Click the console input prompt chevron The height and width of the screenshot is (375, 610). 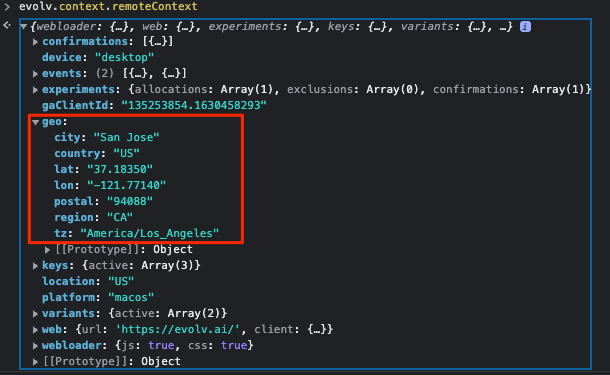click(7, 6)
